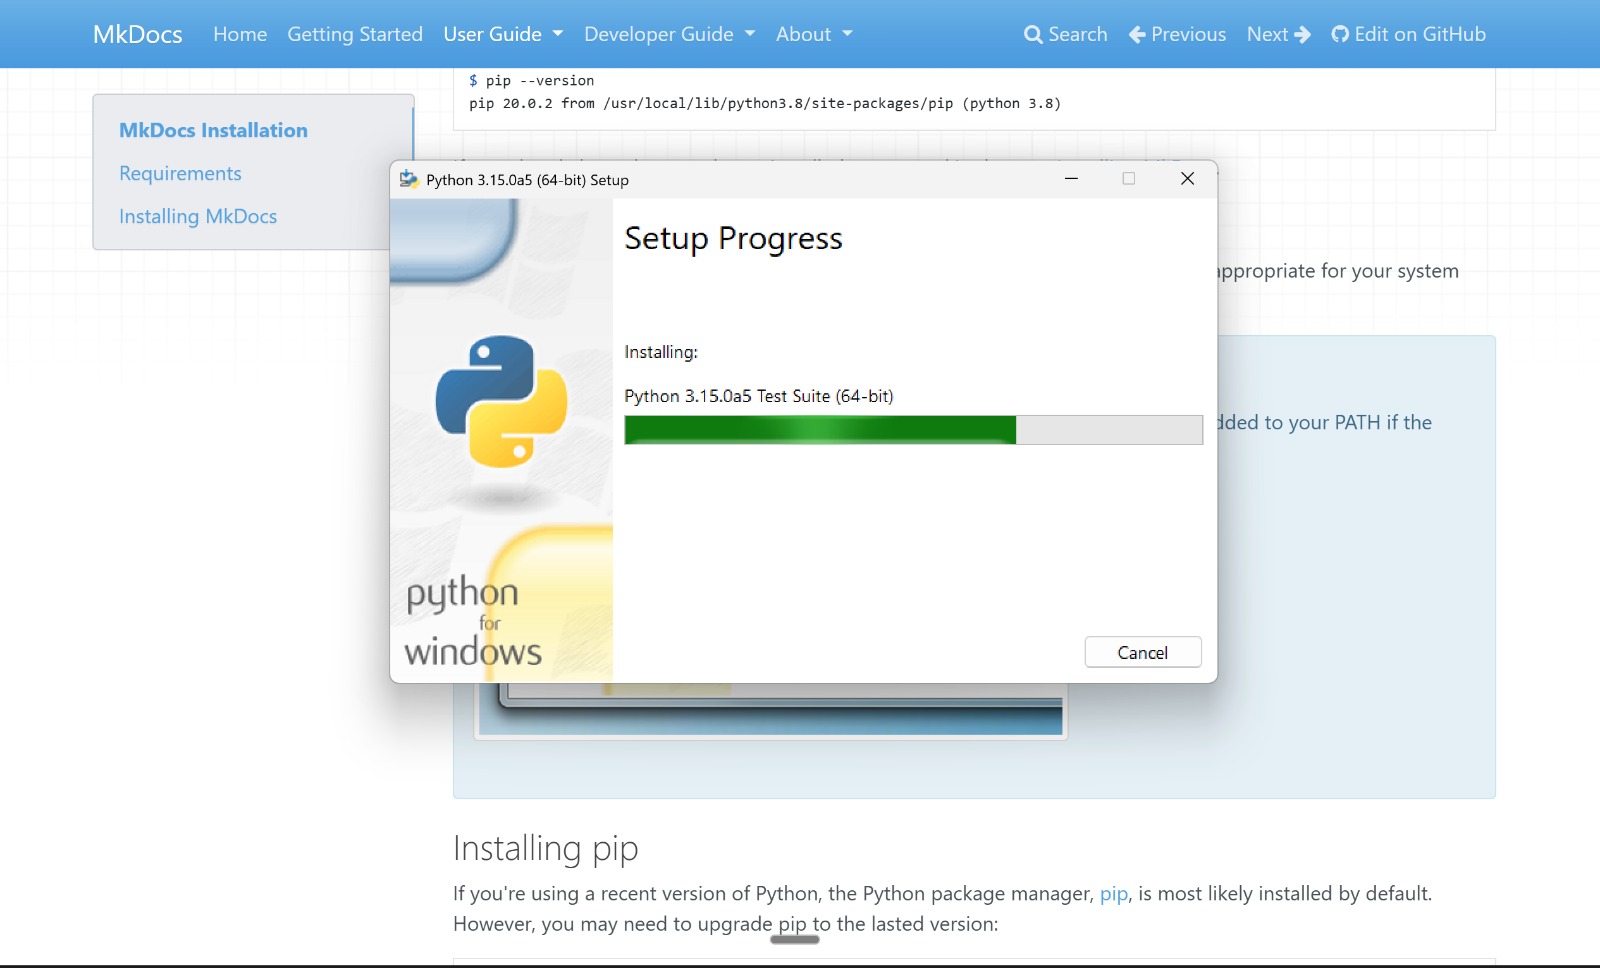
Task: Open the Home page in navbar
Action: [240, 34]
